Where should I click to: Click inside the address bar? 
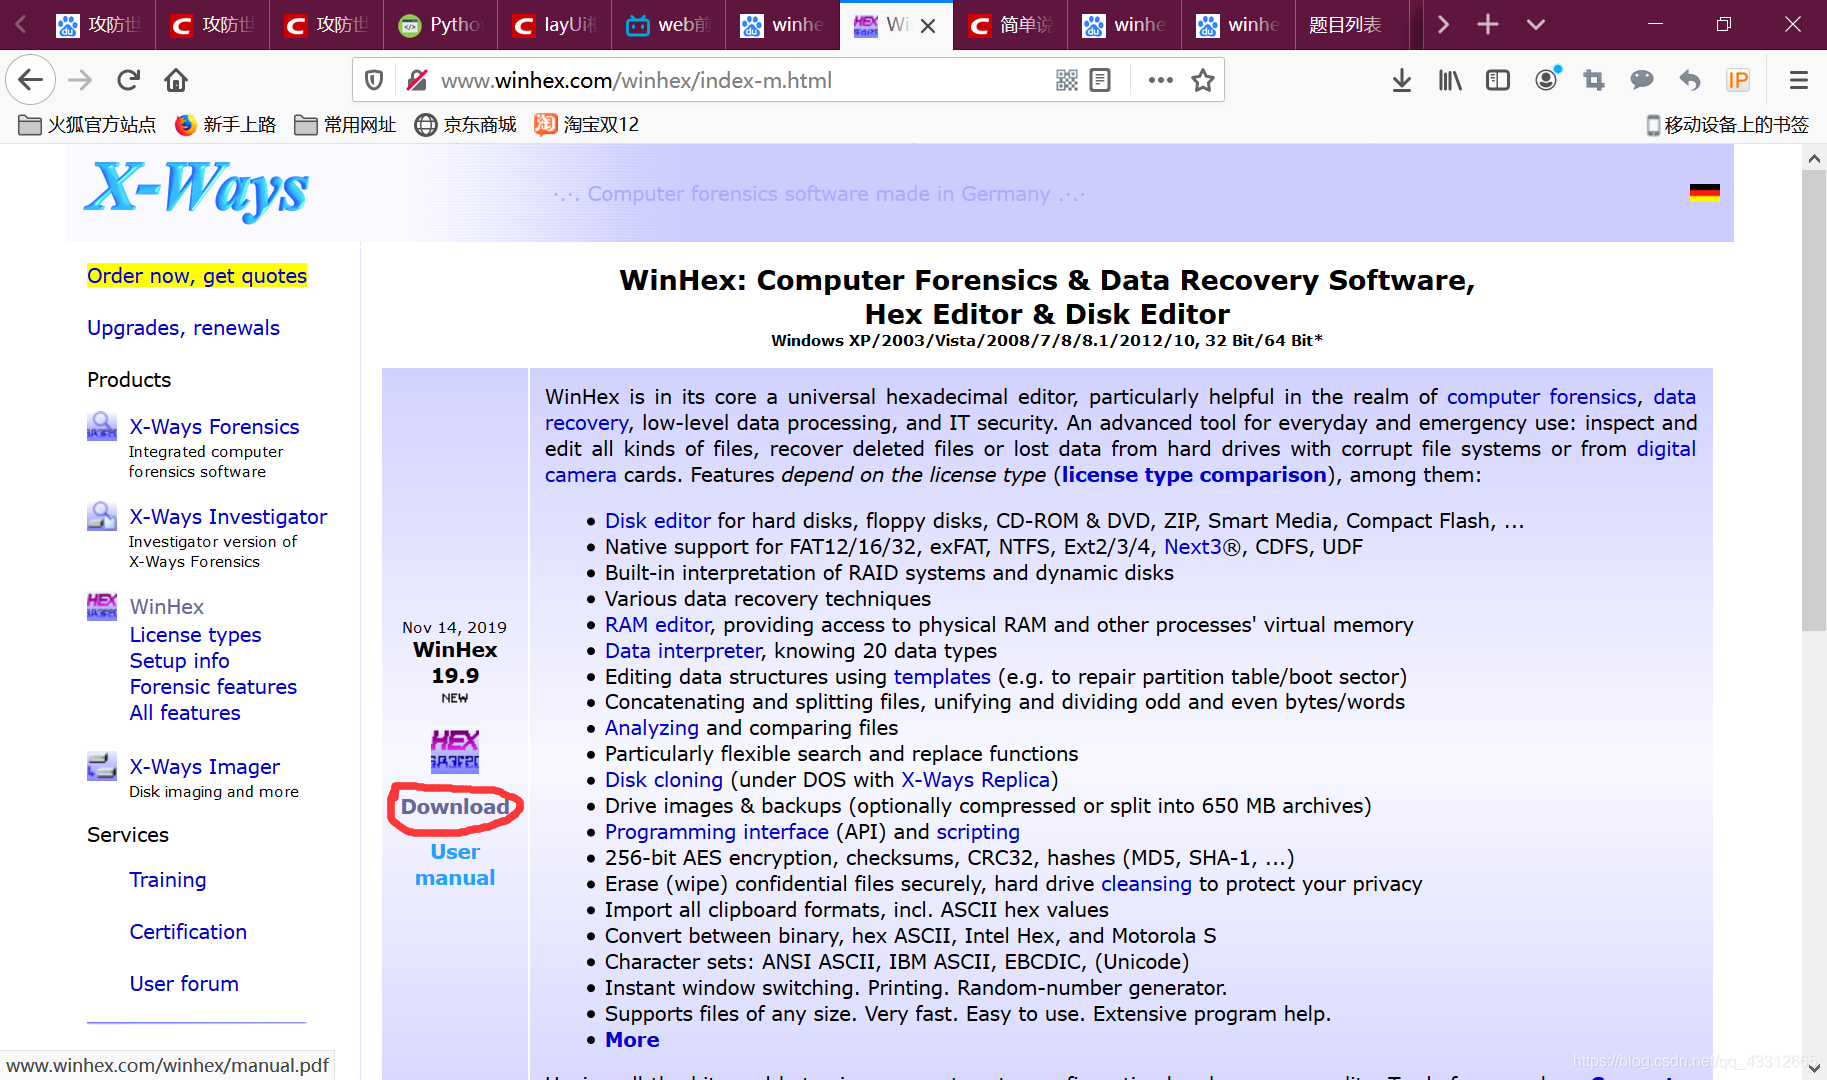coord(700,80)
